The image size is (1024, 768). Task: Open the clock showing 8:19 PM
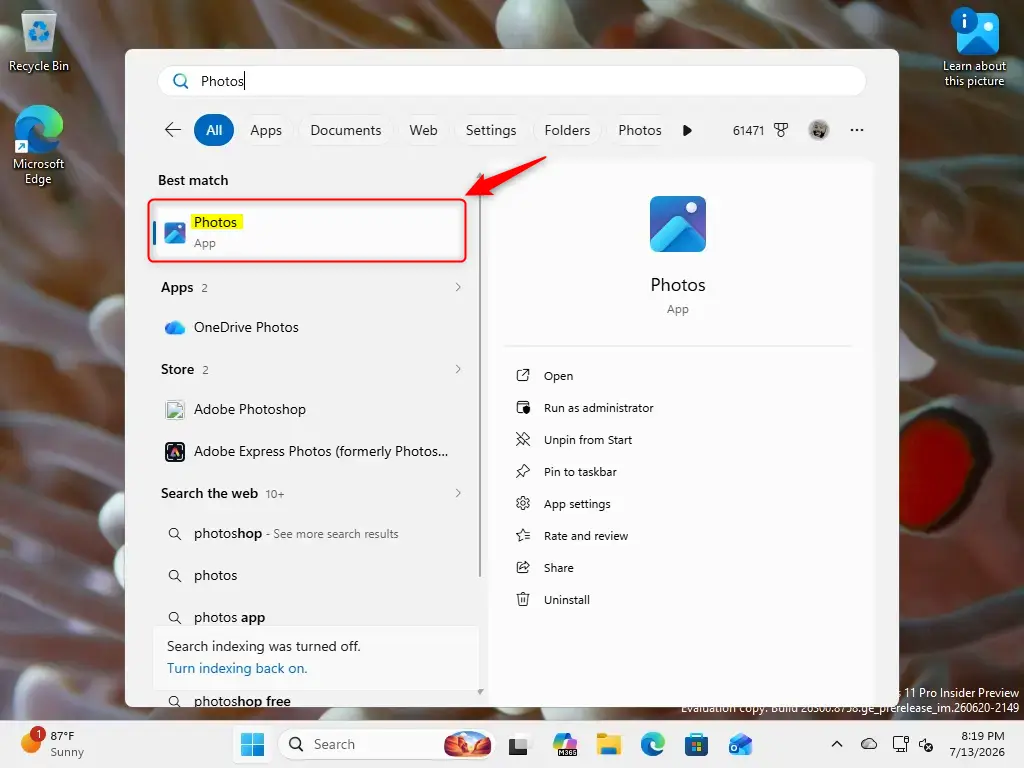pos(977,744)
